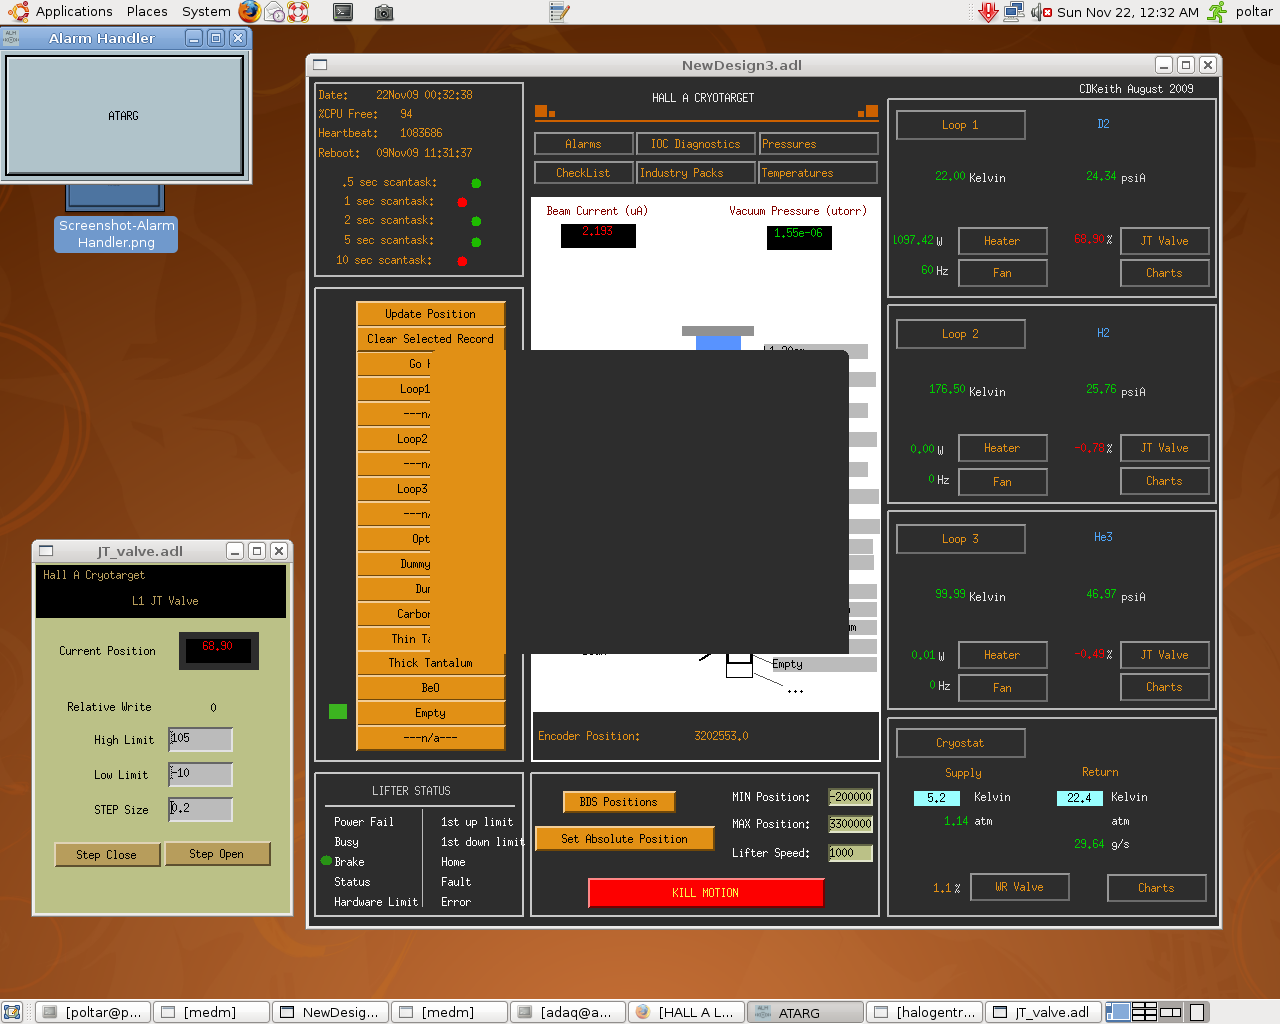1280x1024 pixels.
Task: Click the Lifter Speed field showing 1000
Action: [851, 853]
